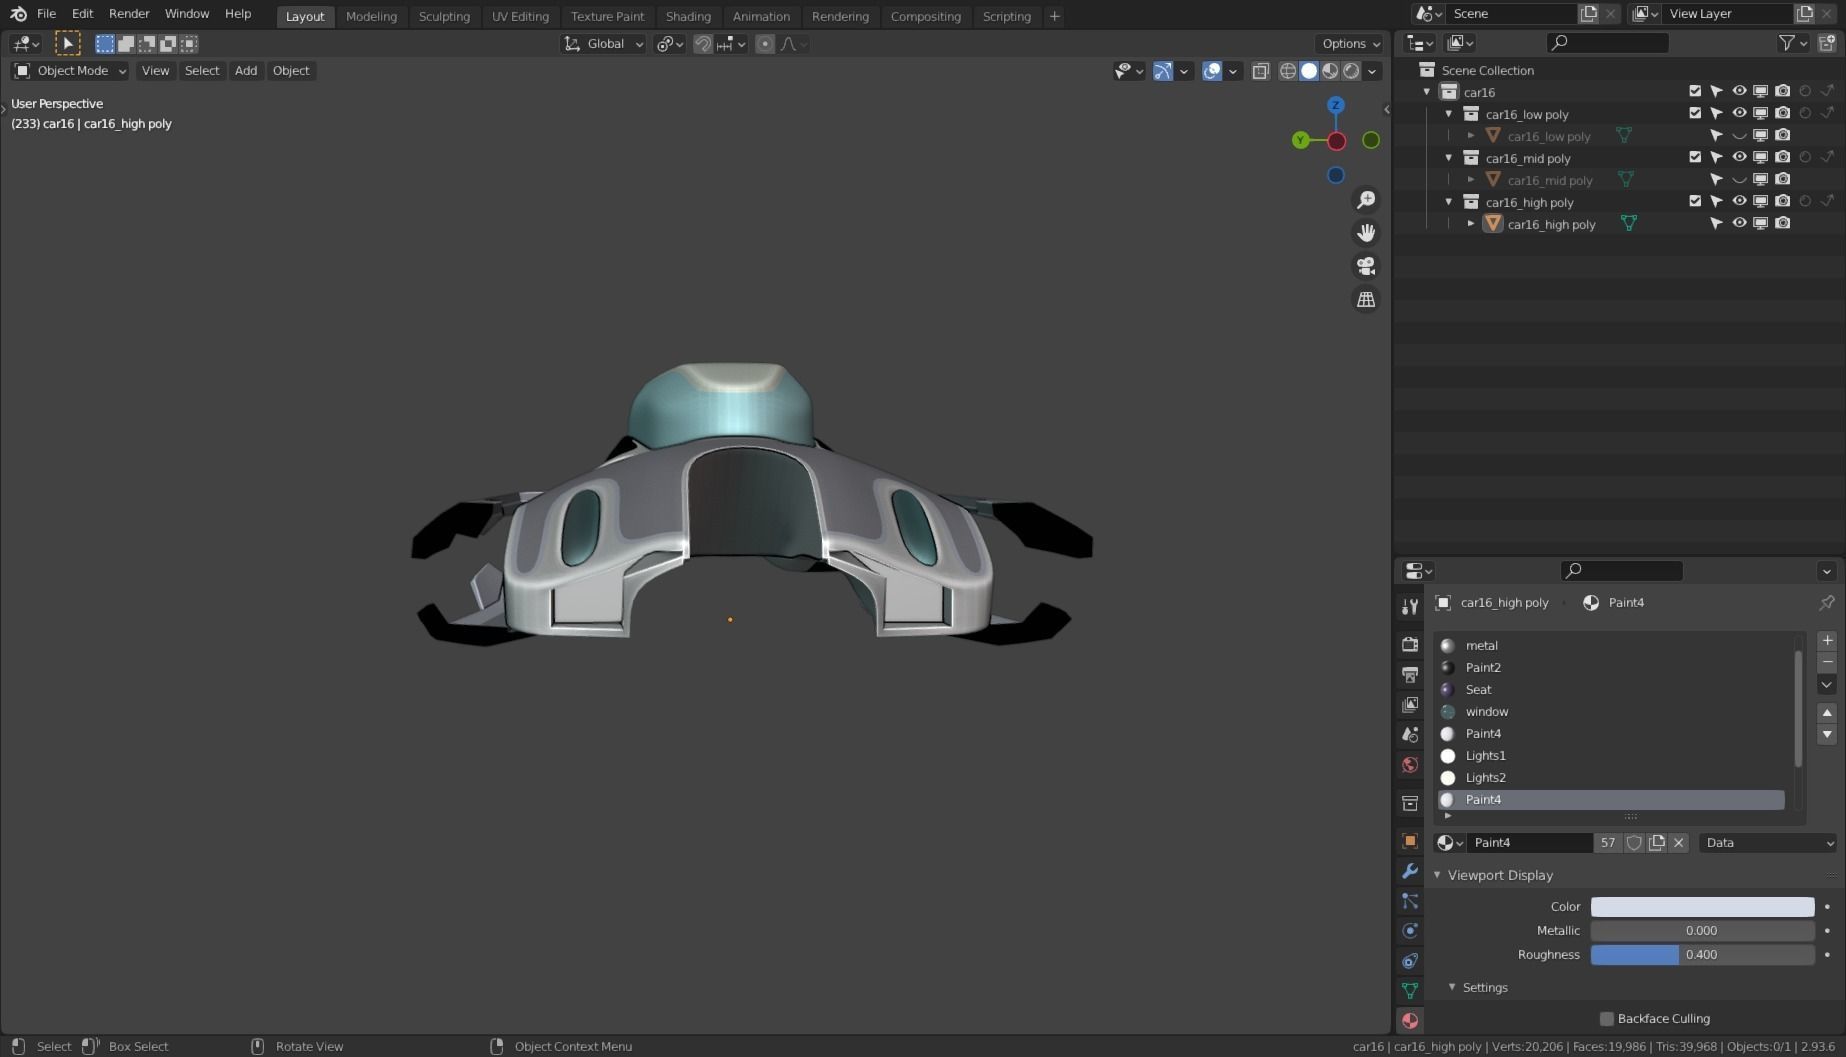Open the viewport Add menu
The height and width of the screenshot is (1057, 1846).
click(246, 71)
